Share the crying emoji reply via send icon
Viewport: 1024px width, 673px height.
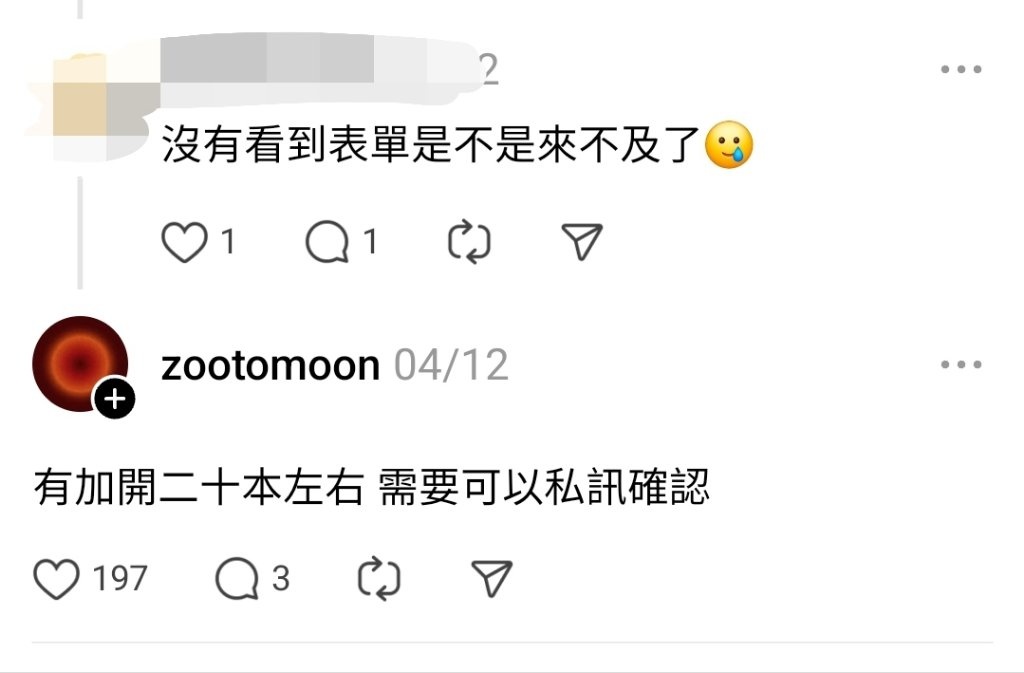click(x=582, y=242)
